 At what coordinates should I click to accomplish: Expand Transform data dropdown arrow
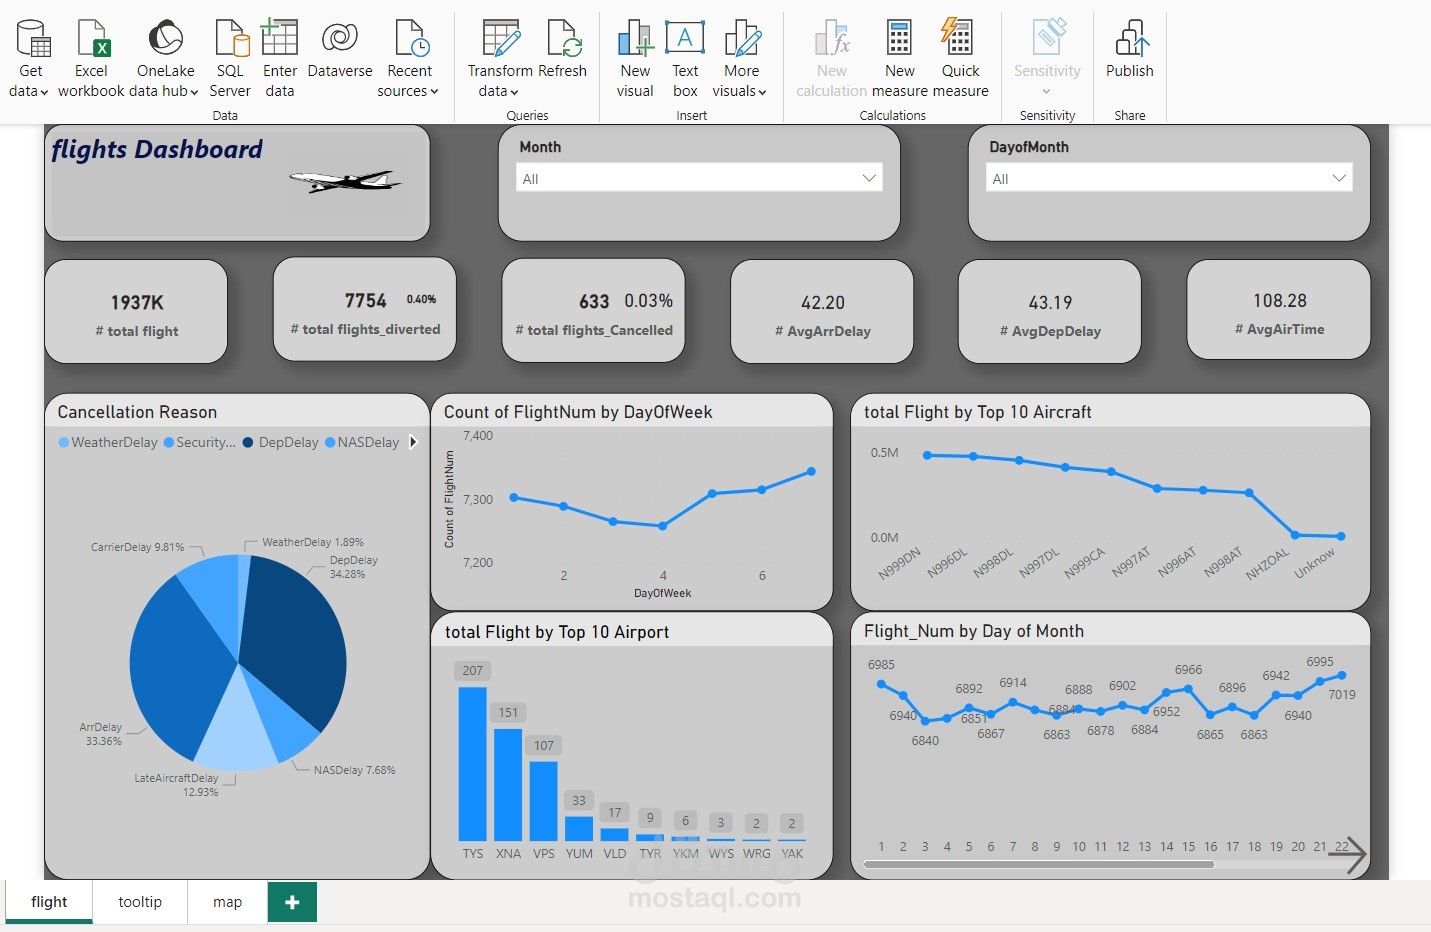514,92
